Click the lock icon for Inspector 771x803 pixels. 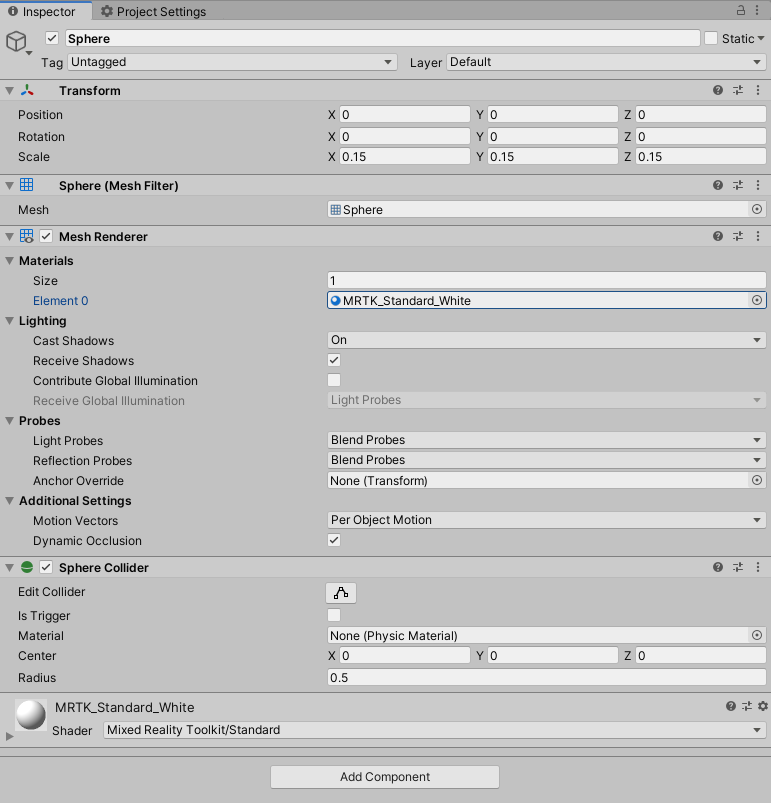pos(741,10)
